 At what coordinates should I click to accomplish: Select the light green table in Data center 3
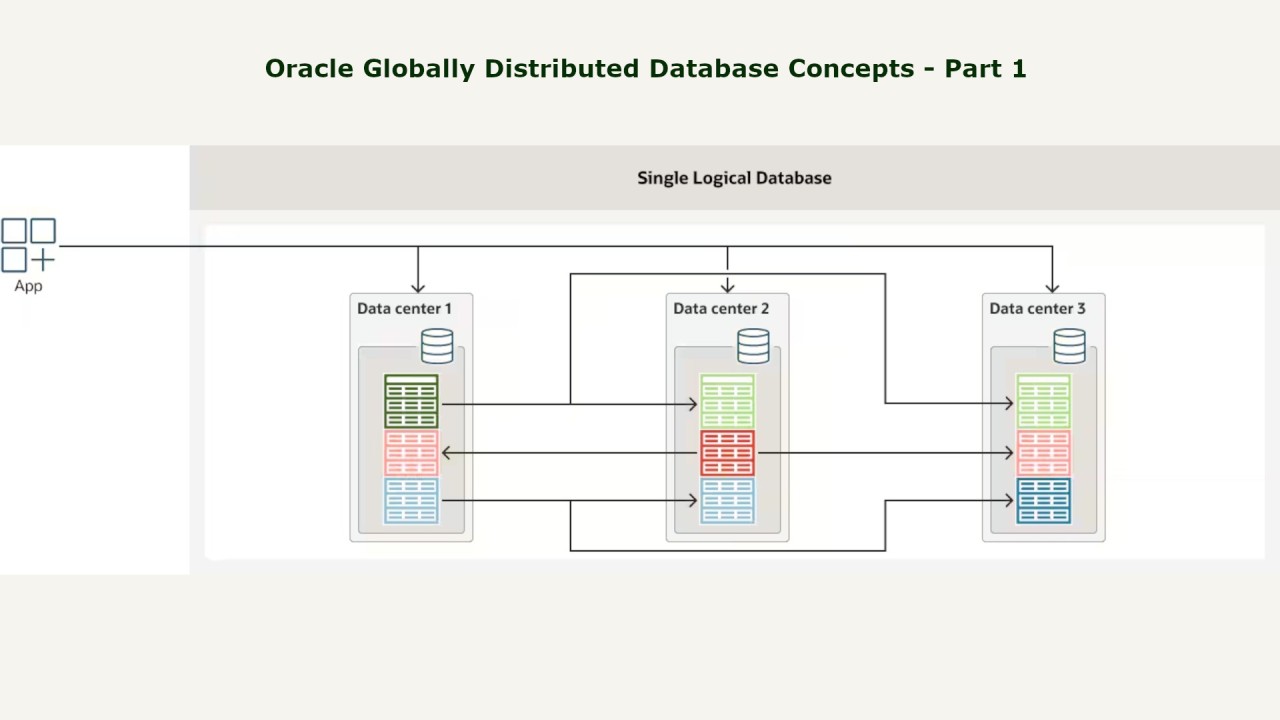click(x=1043, y=401)
